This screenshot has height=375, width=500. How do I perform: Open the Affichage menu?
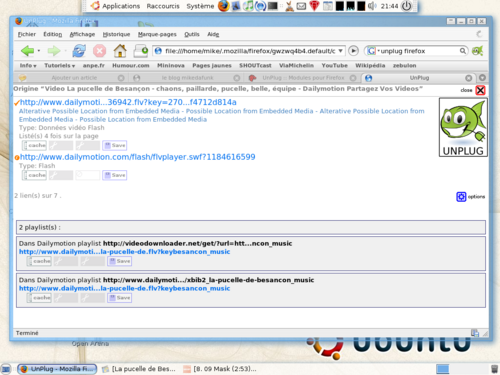click(82, 34)
